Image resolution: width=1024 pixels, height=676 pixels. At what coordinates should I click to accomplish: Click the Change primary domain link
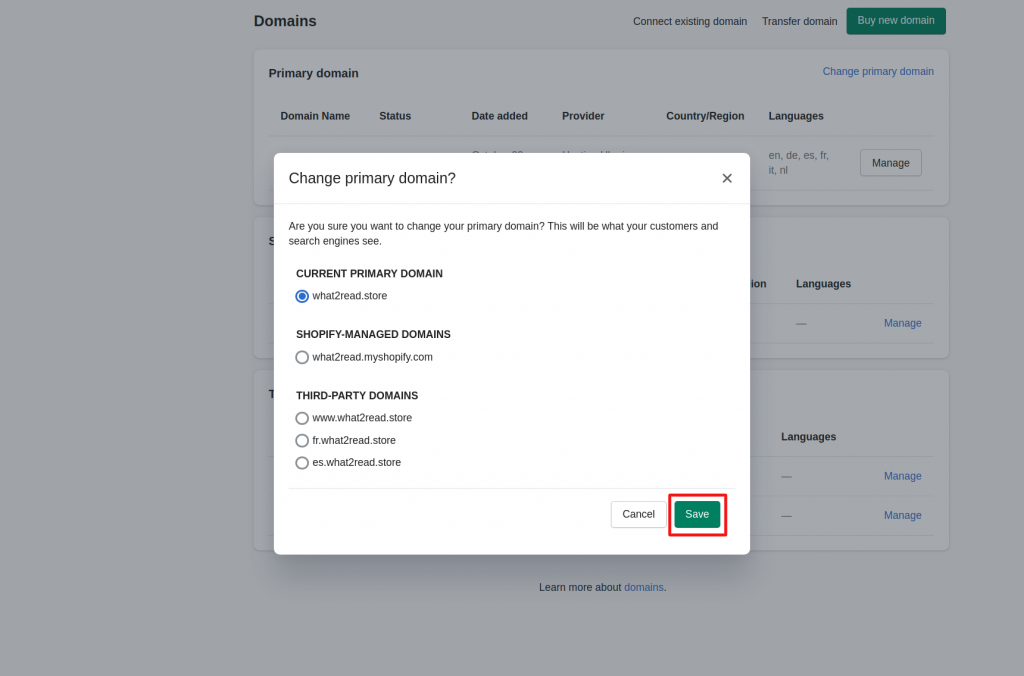[x=878, y=71]
